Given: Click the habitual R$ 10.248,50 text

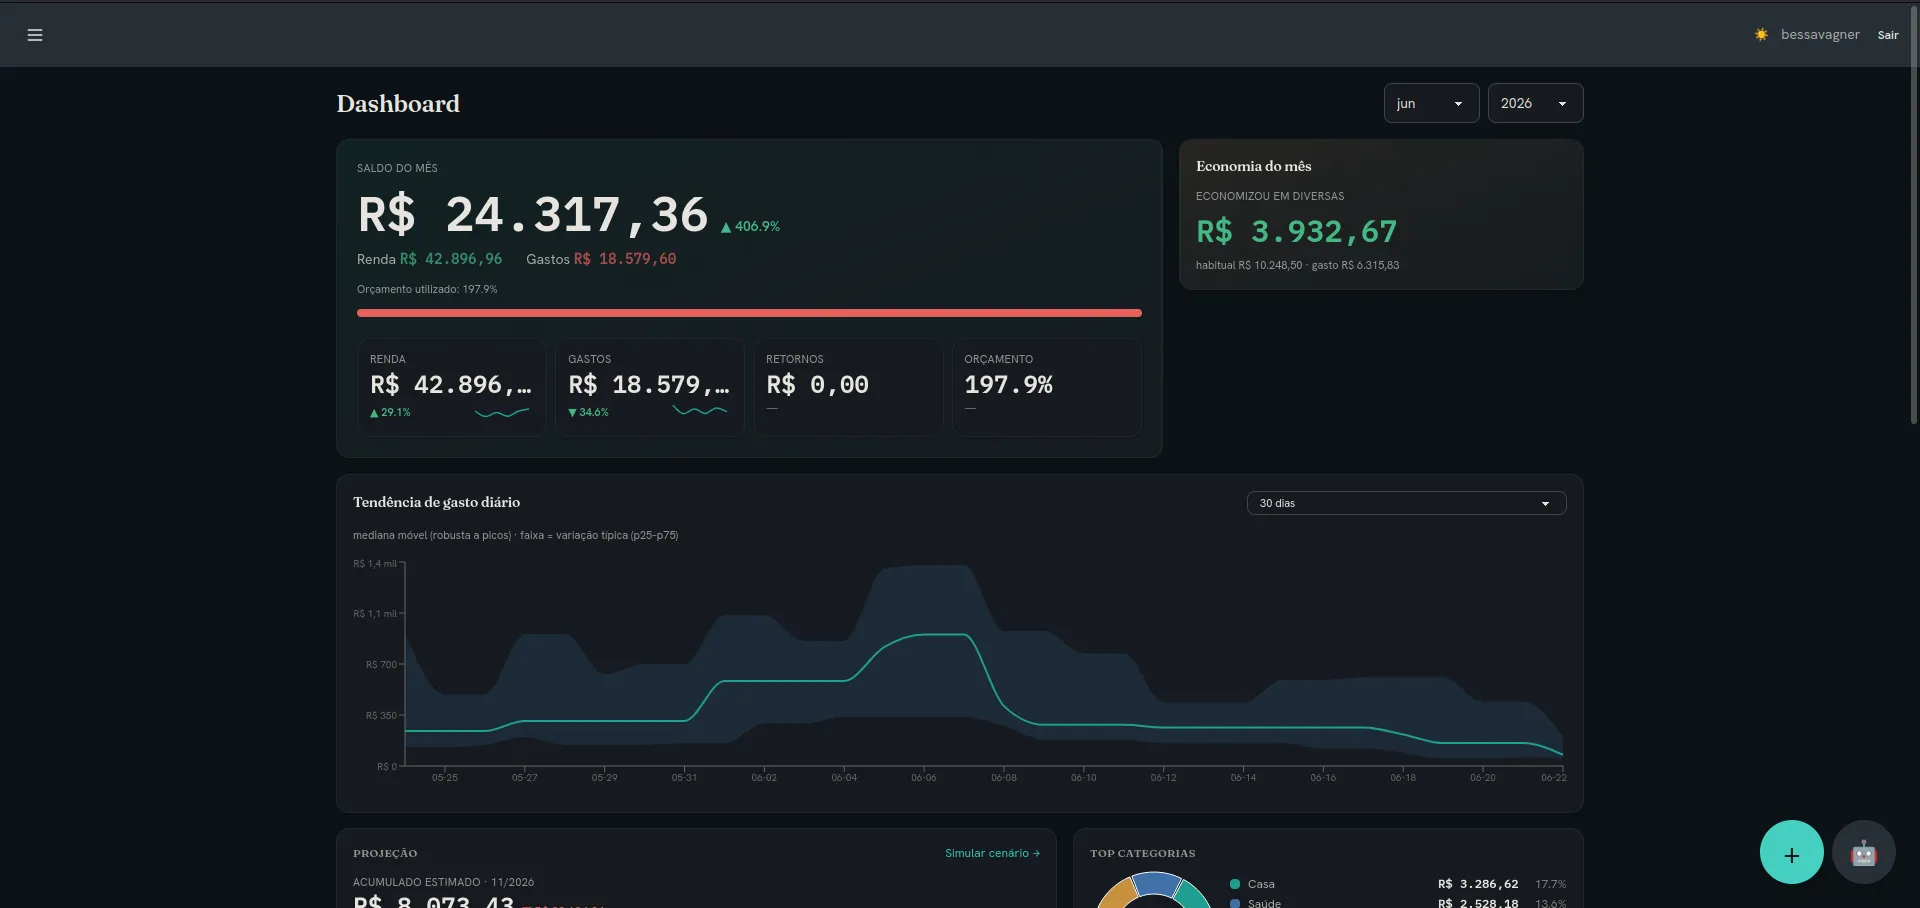Looking at the screenshot, I should coord(1249,265).
